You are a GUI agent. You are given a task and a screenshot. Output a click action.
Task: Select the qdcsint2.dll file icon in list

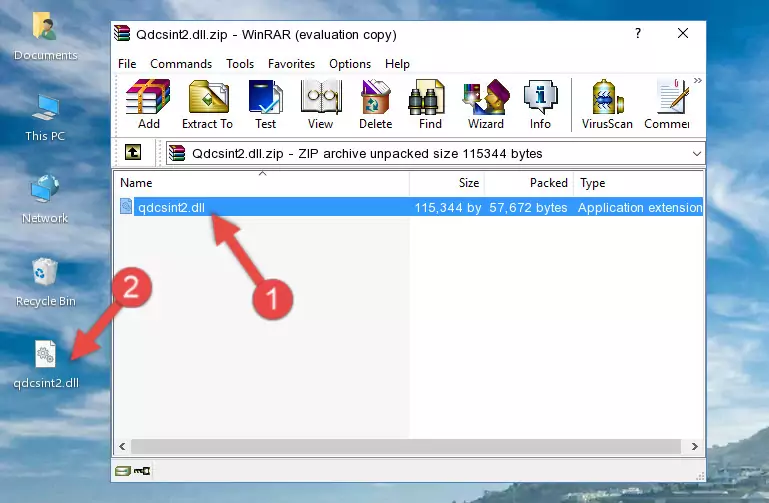tap(126, 206)
